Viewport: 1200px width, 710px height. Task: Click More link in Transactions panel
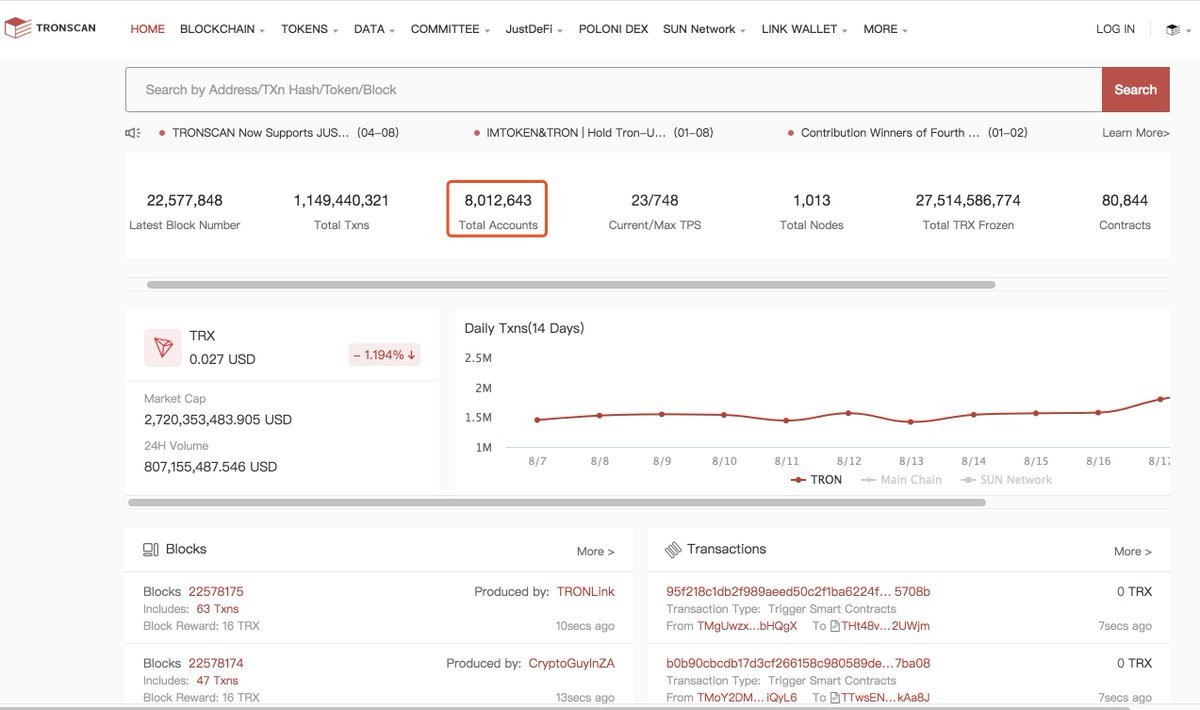(1133, 551)
